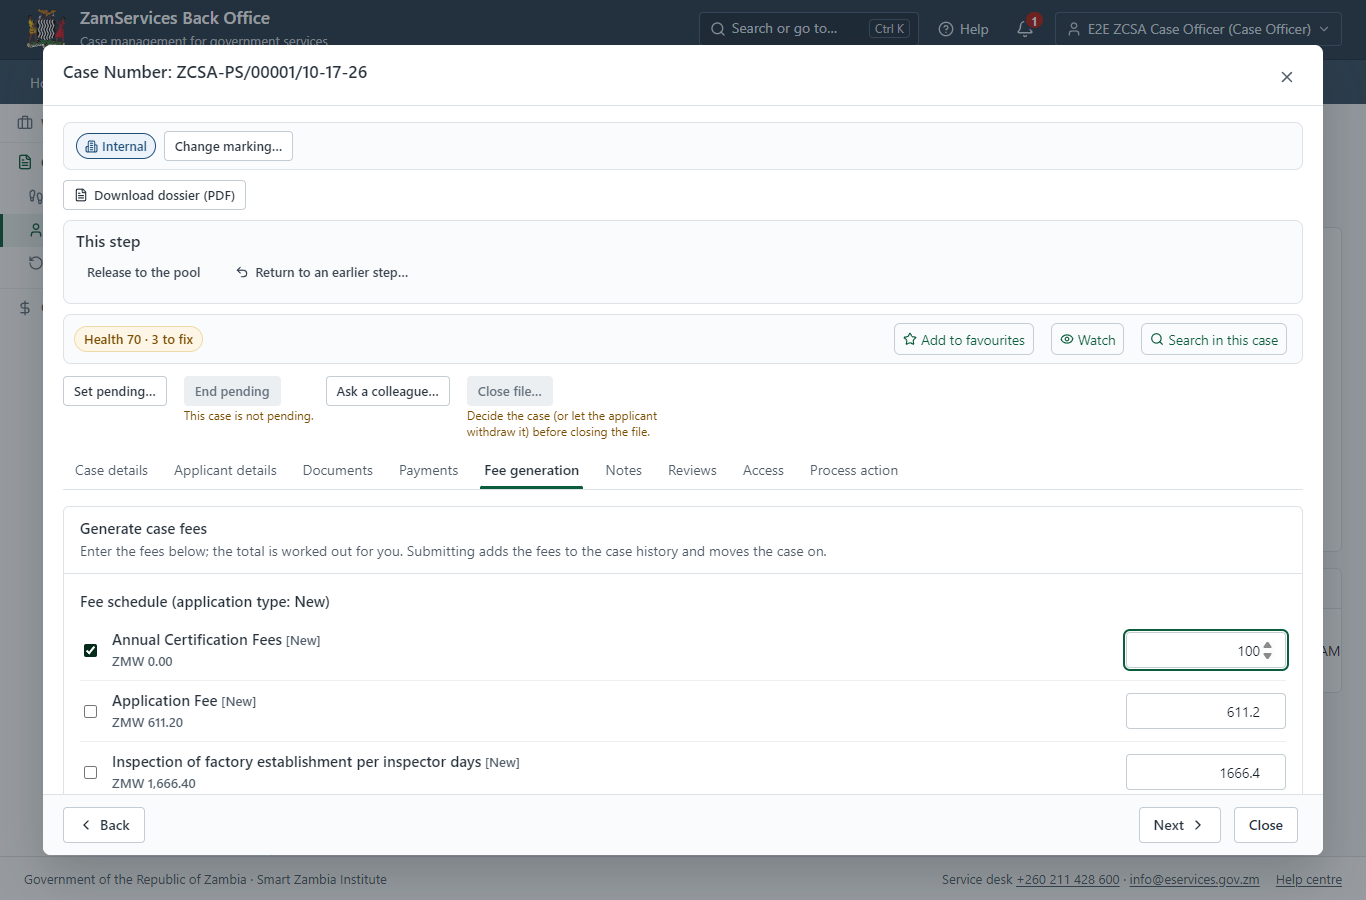Return to an earlier step
Viewport: 1366px width, 900px height.
[322, 272]
